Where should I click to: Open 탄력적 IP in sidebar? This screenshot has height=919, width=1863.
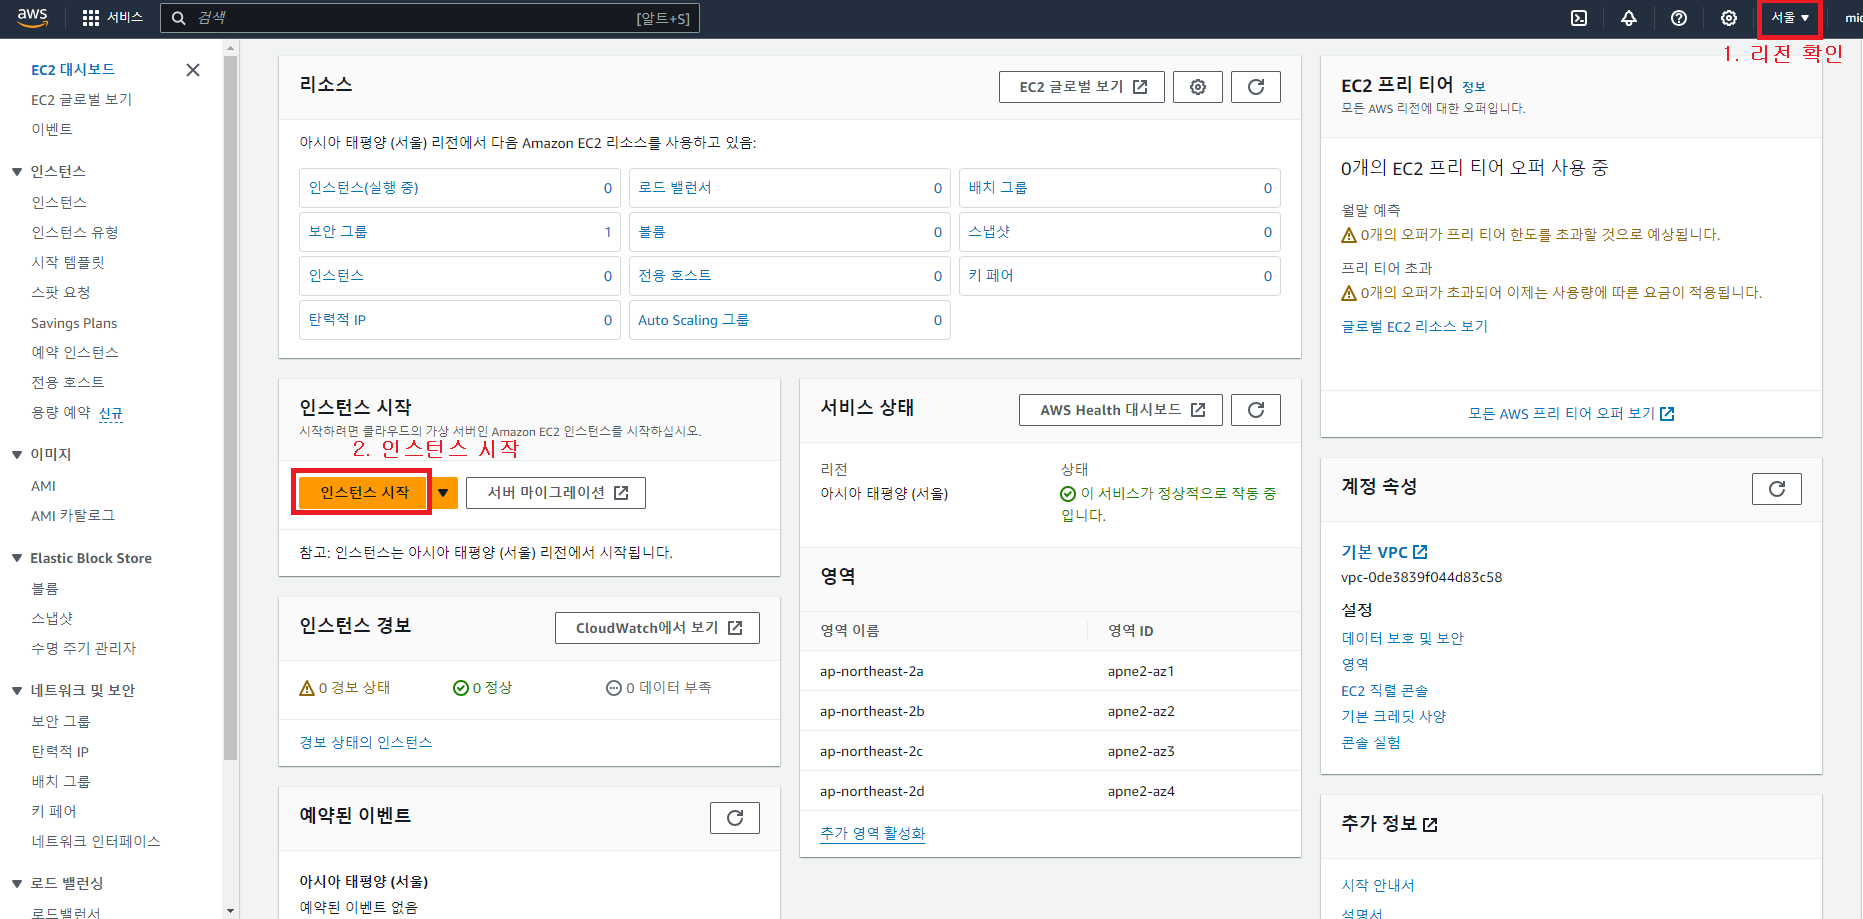[60, 752]
